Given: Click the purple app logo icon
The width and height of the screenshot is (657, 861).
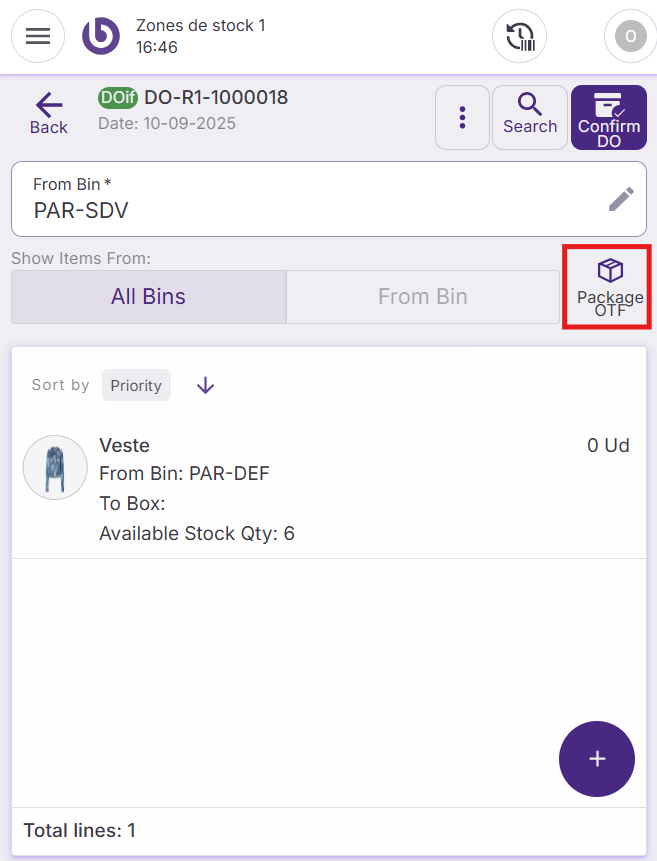Looking at the screenshot, I should pos(101,36).
